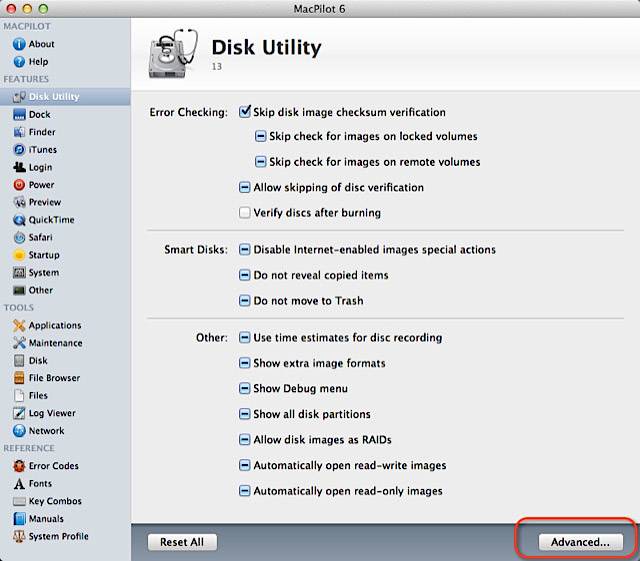Toggle Do not move to Trash
The image size is (640, 561).
point(244,301)
